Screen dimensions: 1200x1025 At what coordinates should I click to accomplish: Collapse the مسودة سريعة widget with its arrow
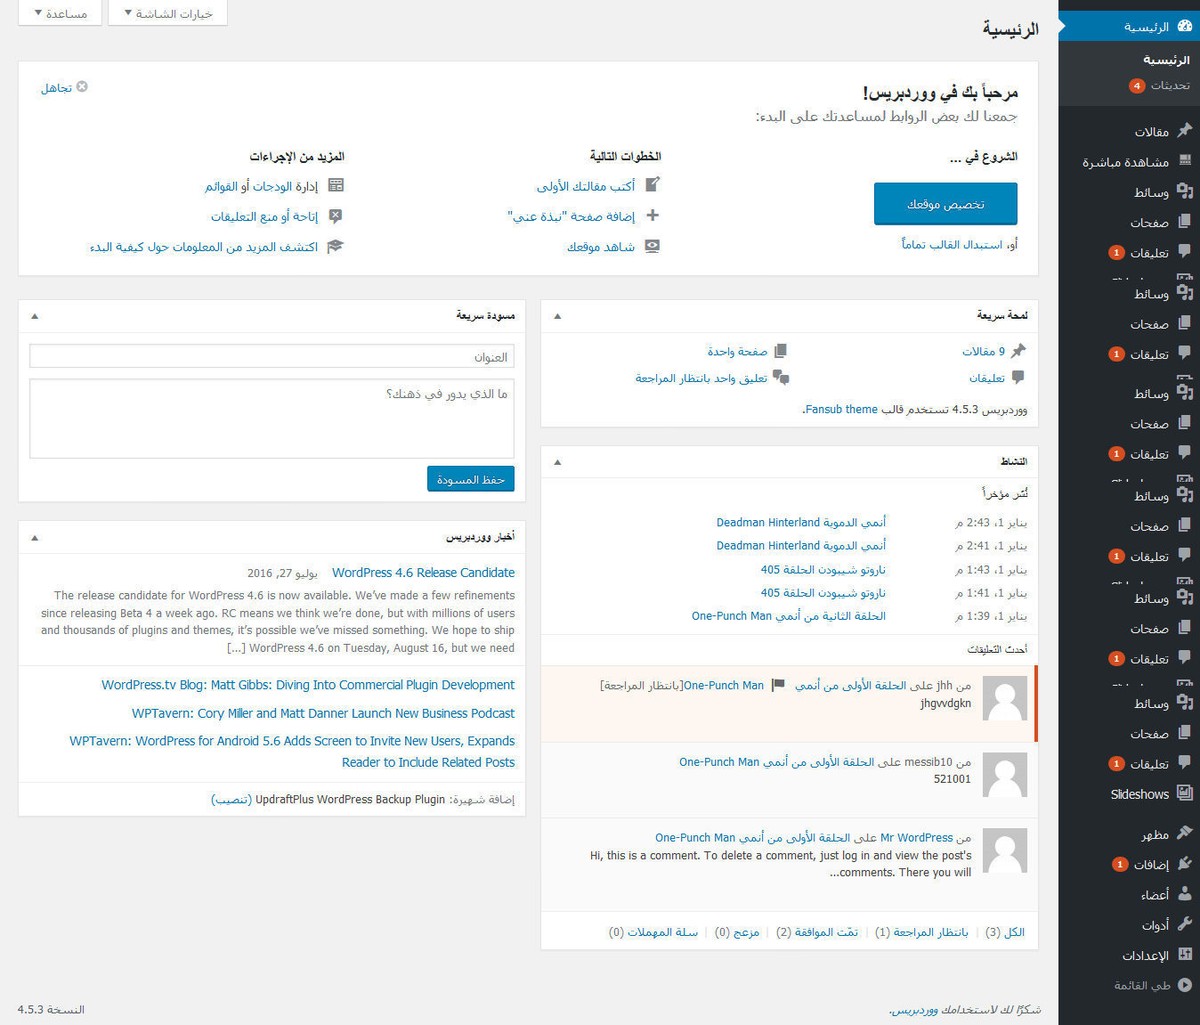[35, 316]
